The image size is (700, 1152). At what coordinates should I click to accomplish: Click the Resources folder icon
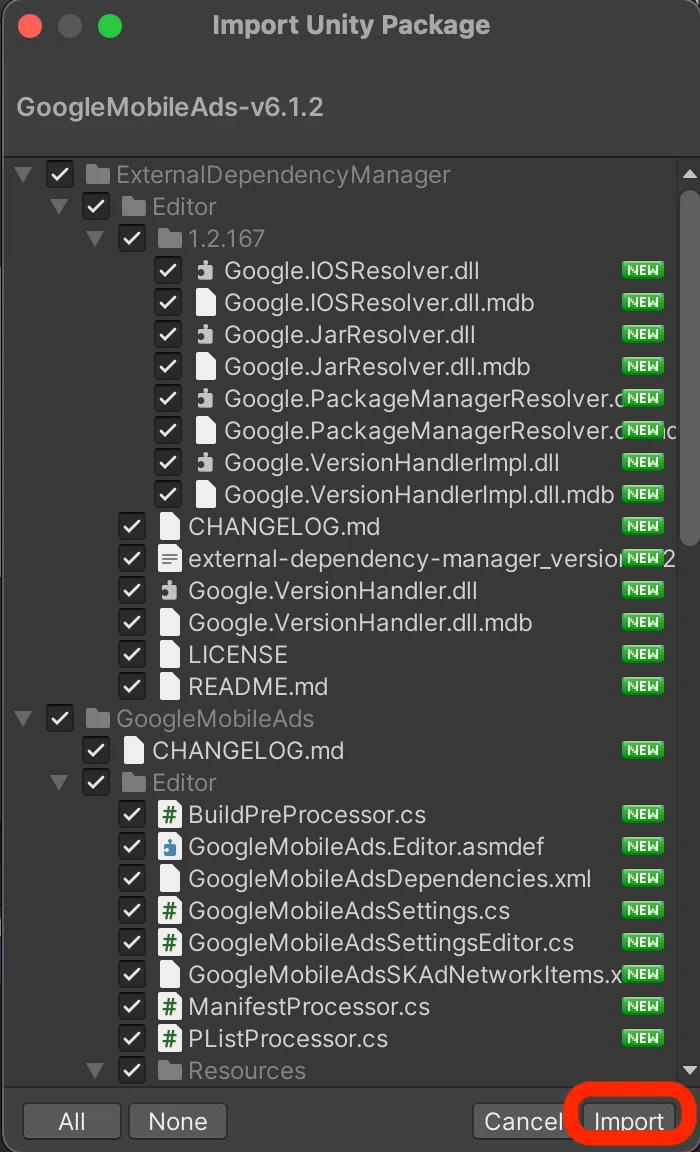[x=170, y=1070]
